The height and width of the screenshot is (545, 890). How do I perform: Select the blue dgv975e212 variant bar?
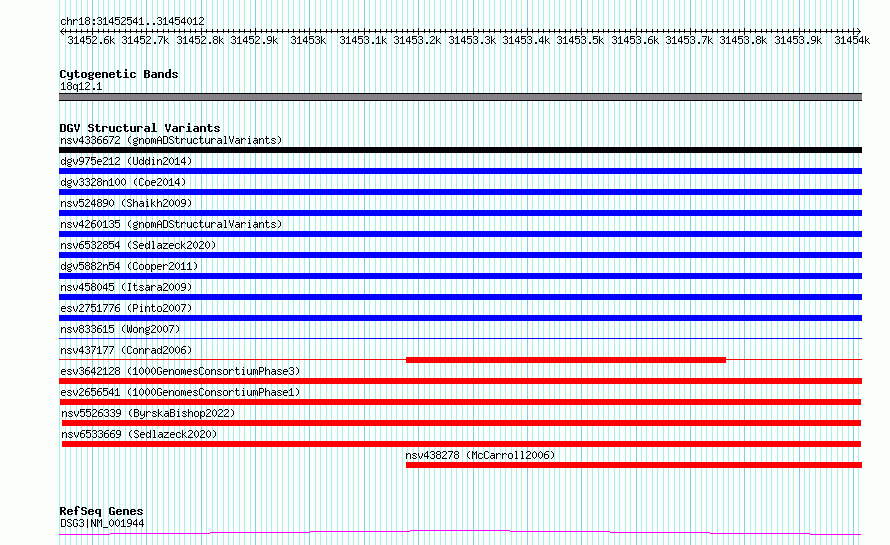(x=460, y=171)
